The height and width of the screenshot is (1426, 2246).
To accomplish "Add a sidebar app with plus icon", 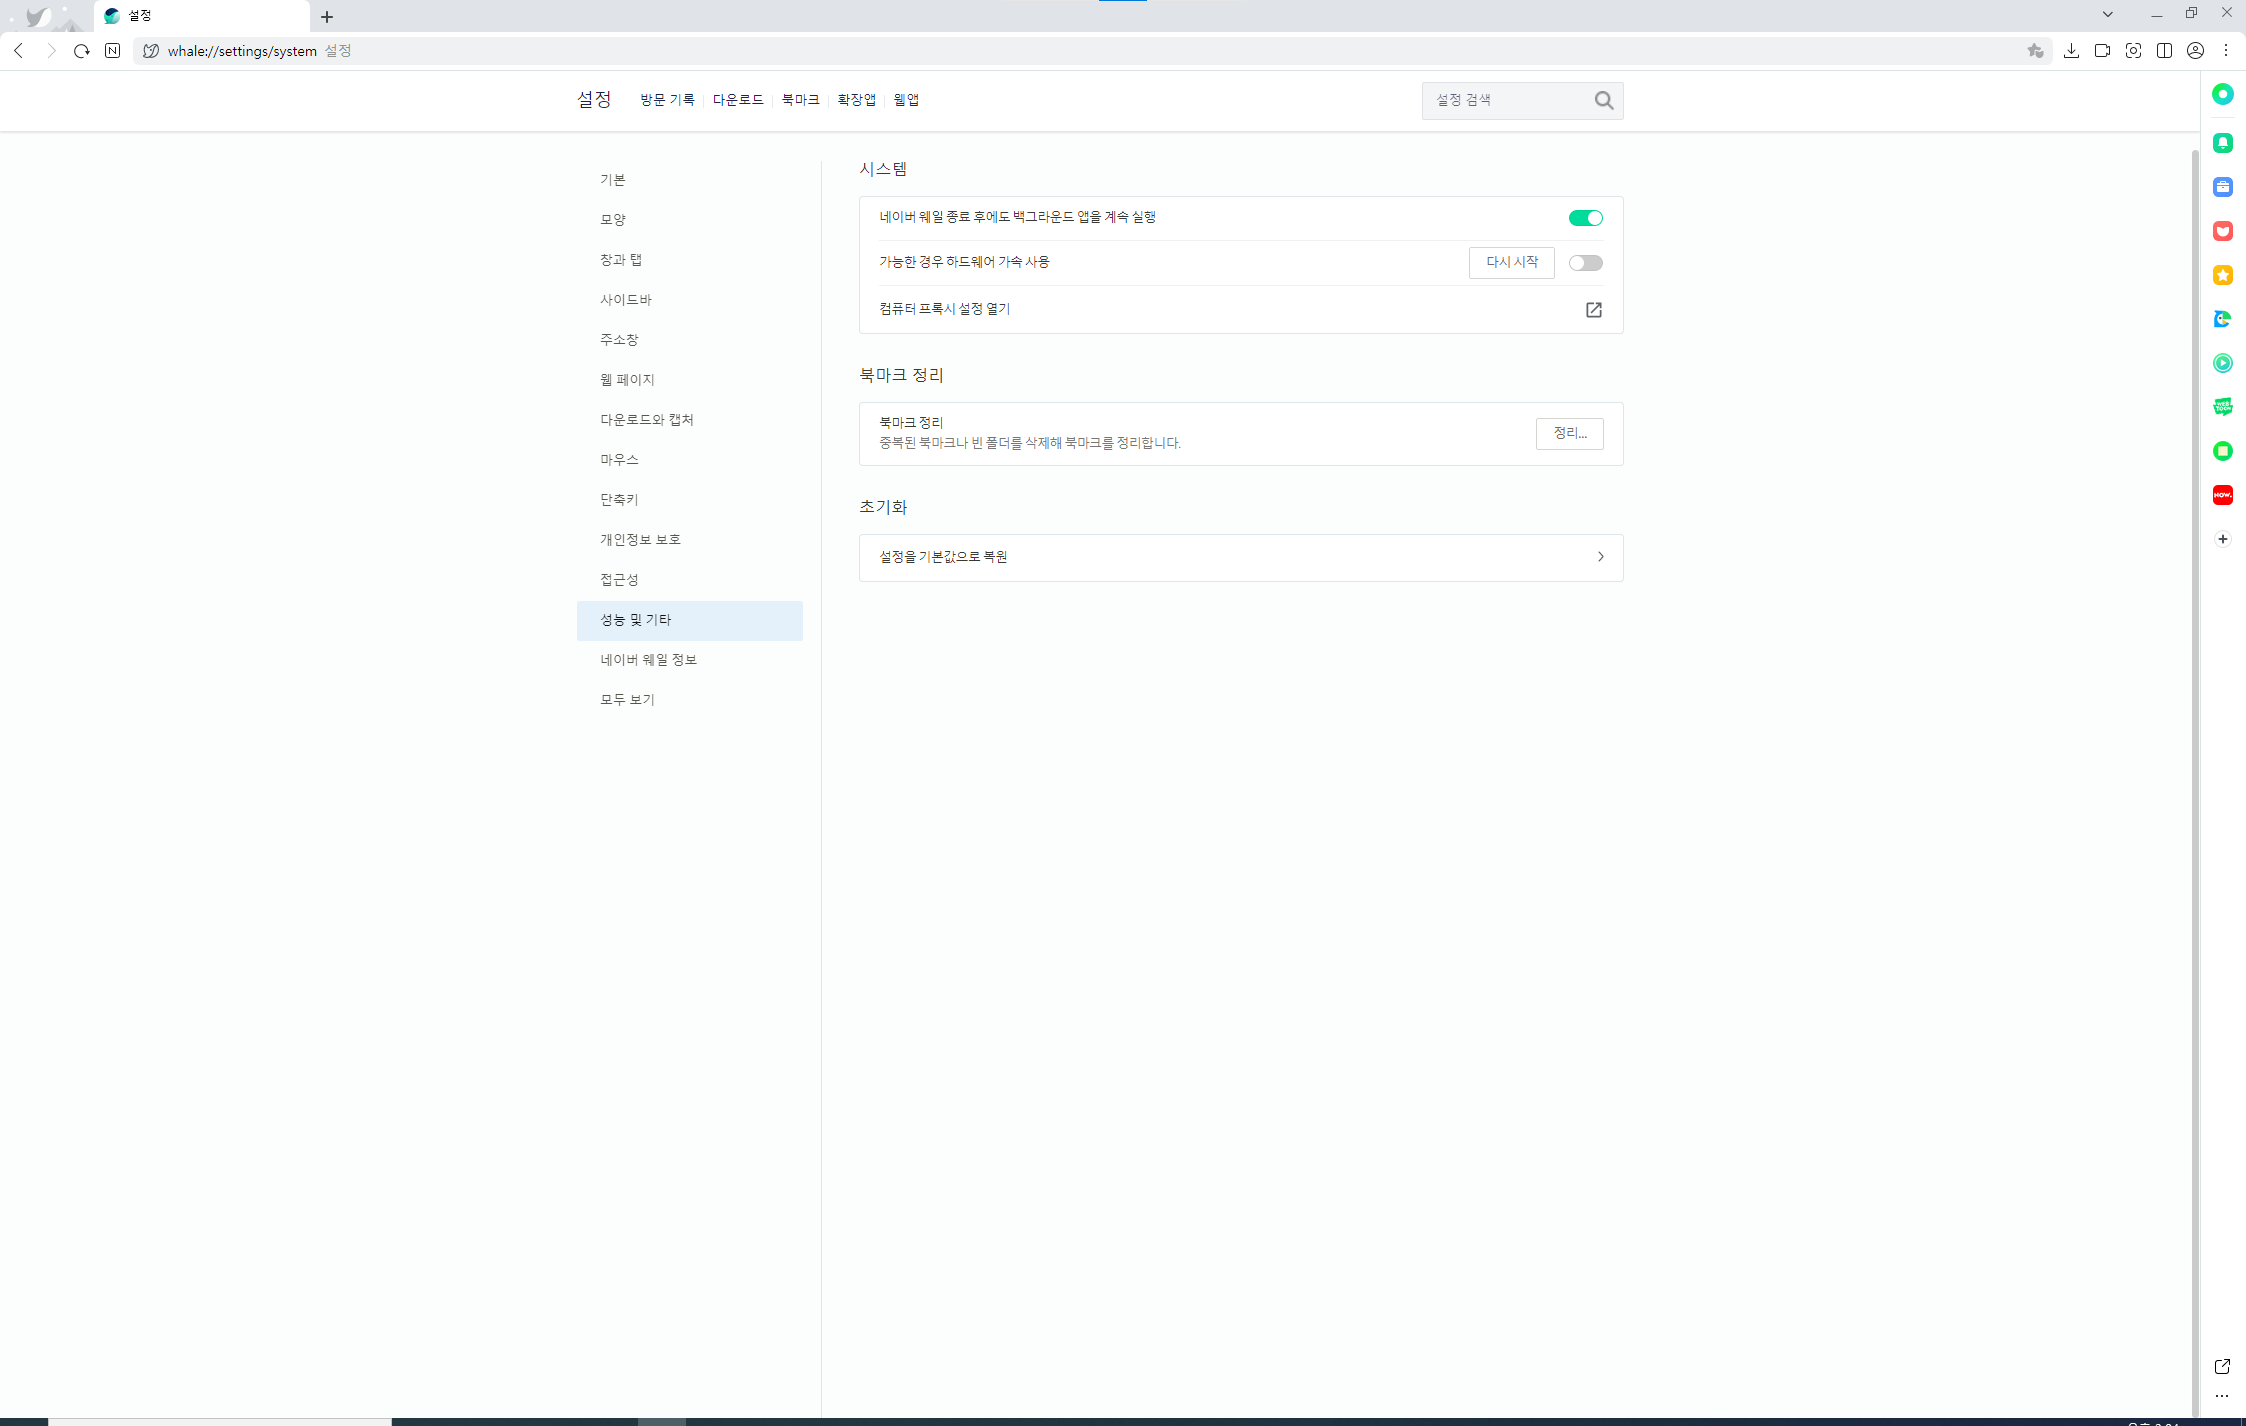I will (x=2222, y=539).
